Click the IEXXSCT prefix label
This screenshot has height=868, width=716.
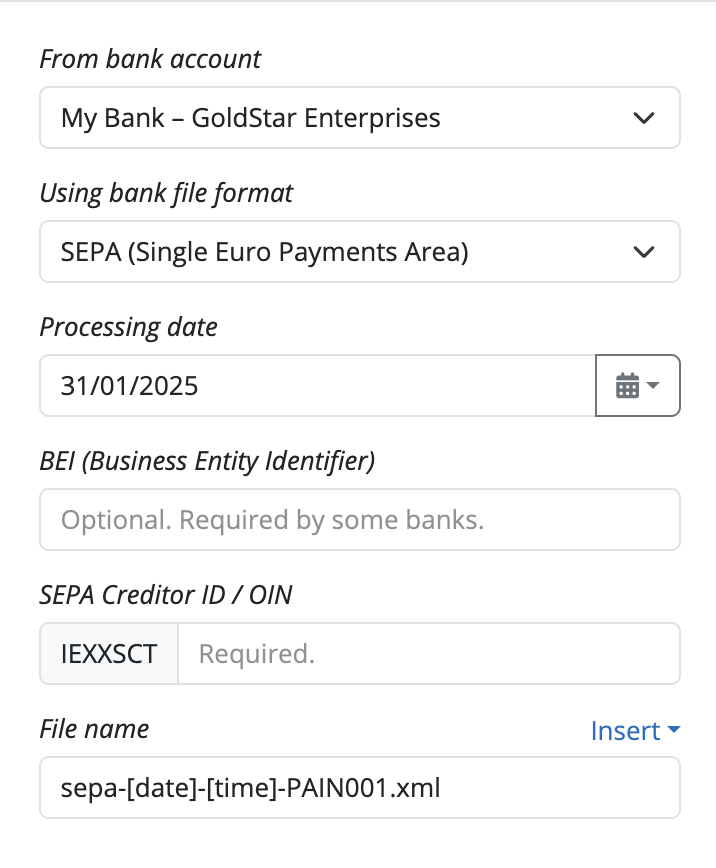(109, 653)
